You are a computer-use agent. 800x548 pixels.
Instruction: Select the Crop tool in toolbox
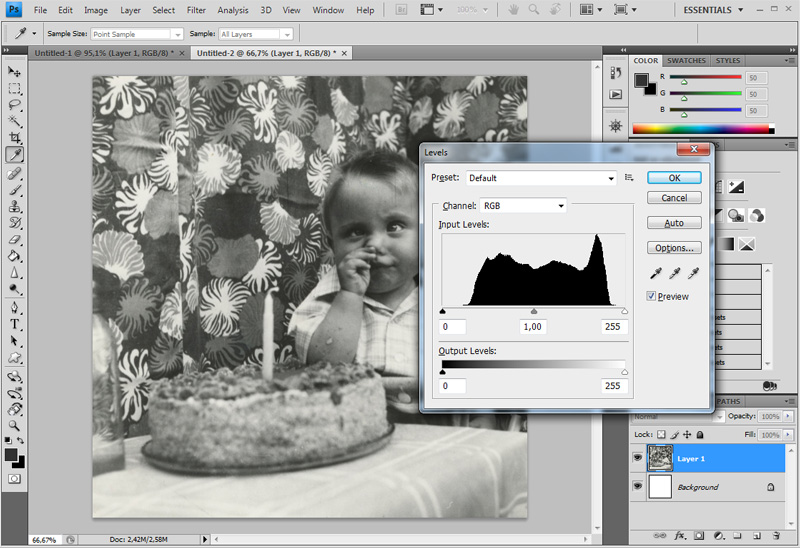[15, 137]
